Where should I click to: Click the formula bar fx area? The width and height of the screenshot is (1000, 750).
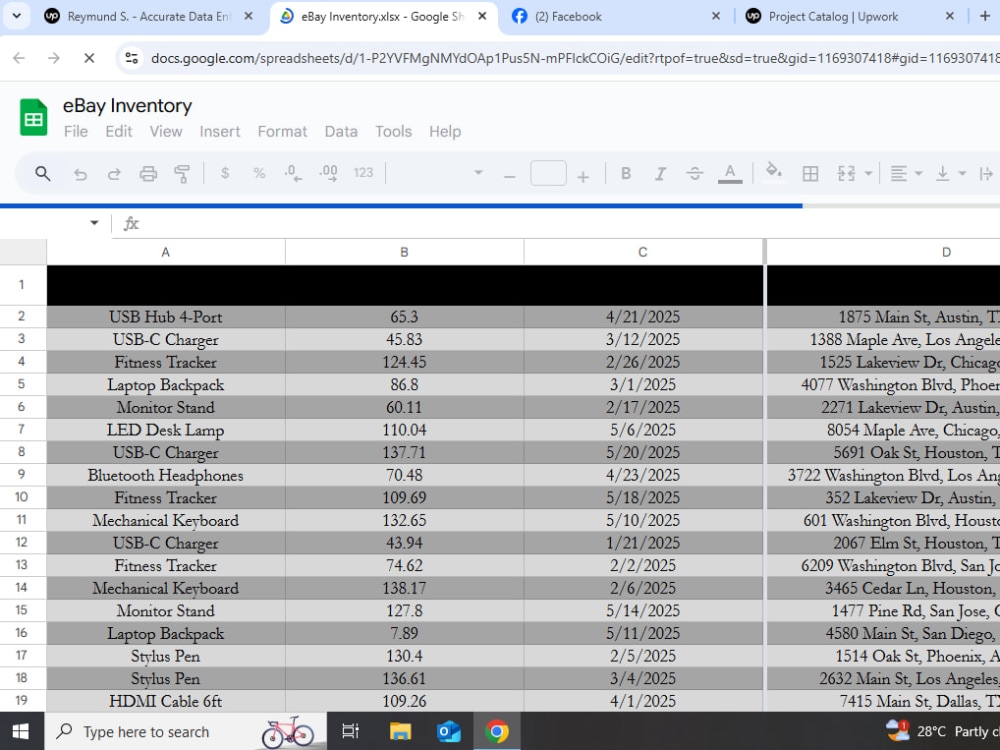click(131, 223)
